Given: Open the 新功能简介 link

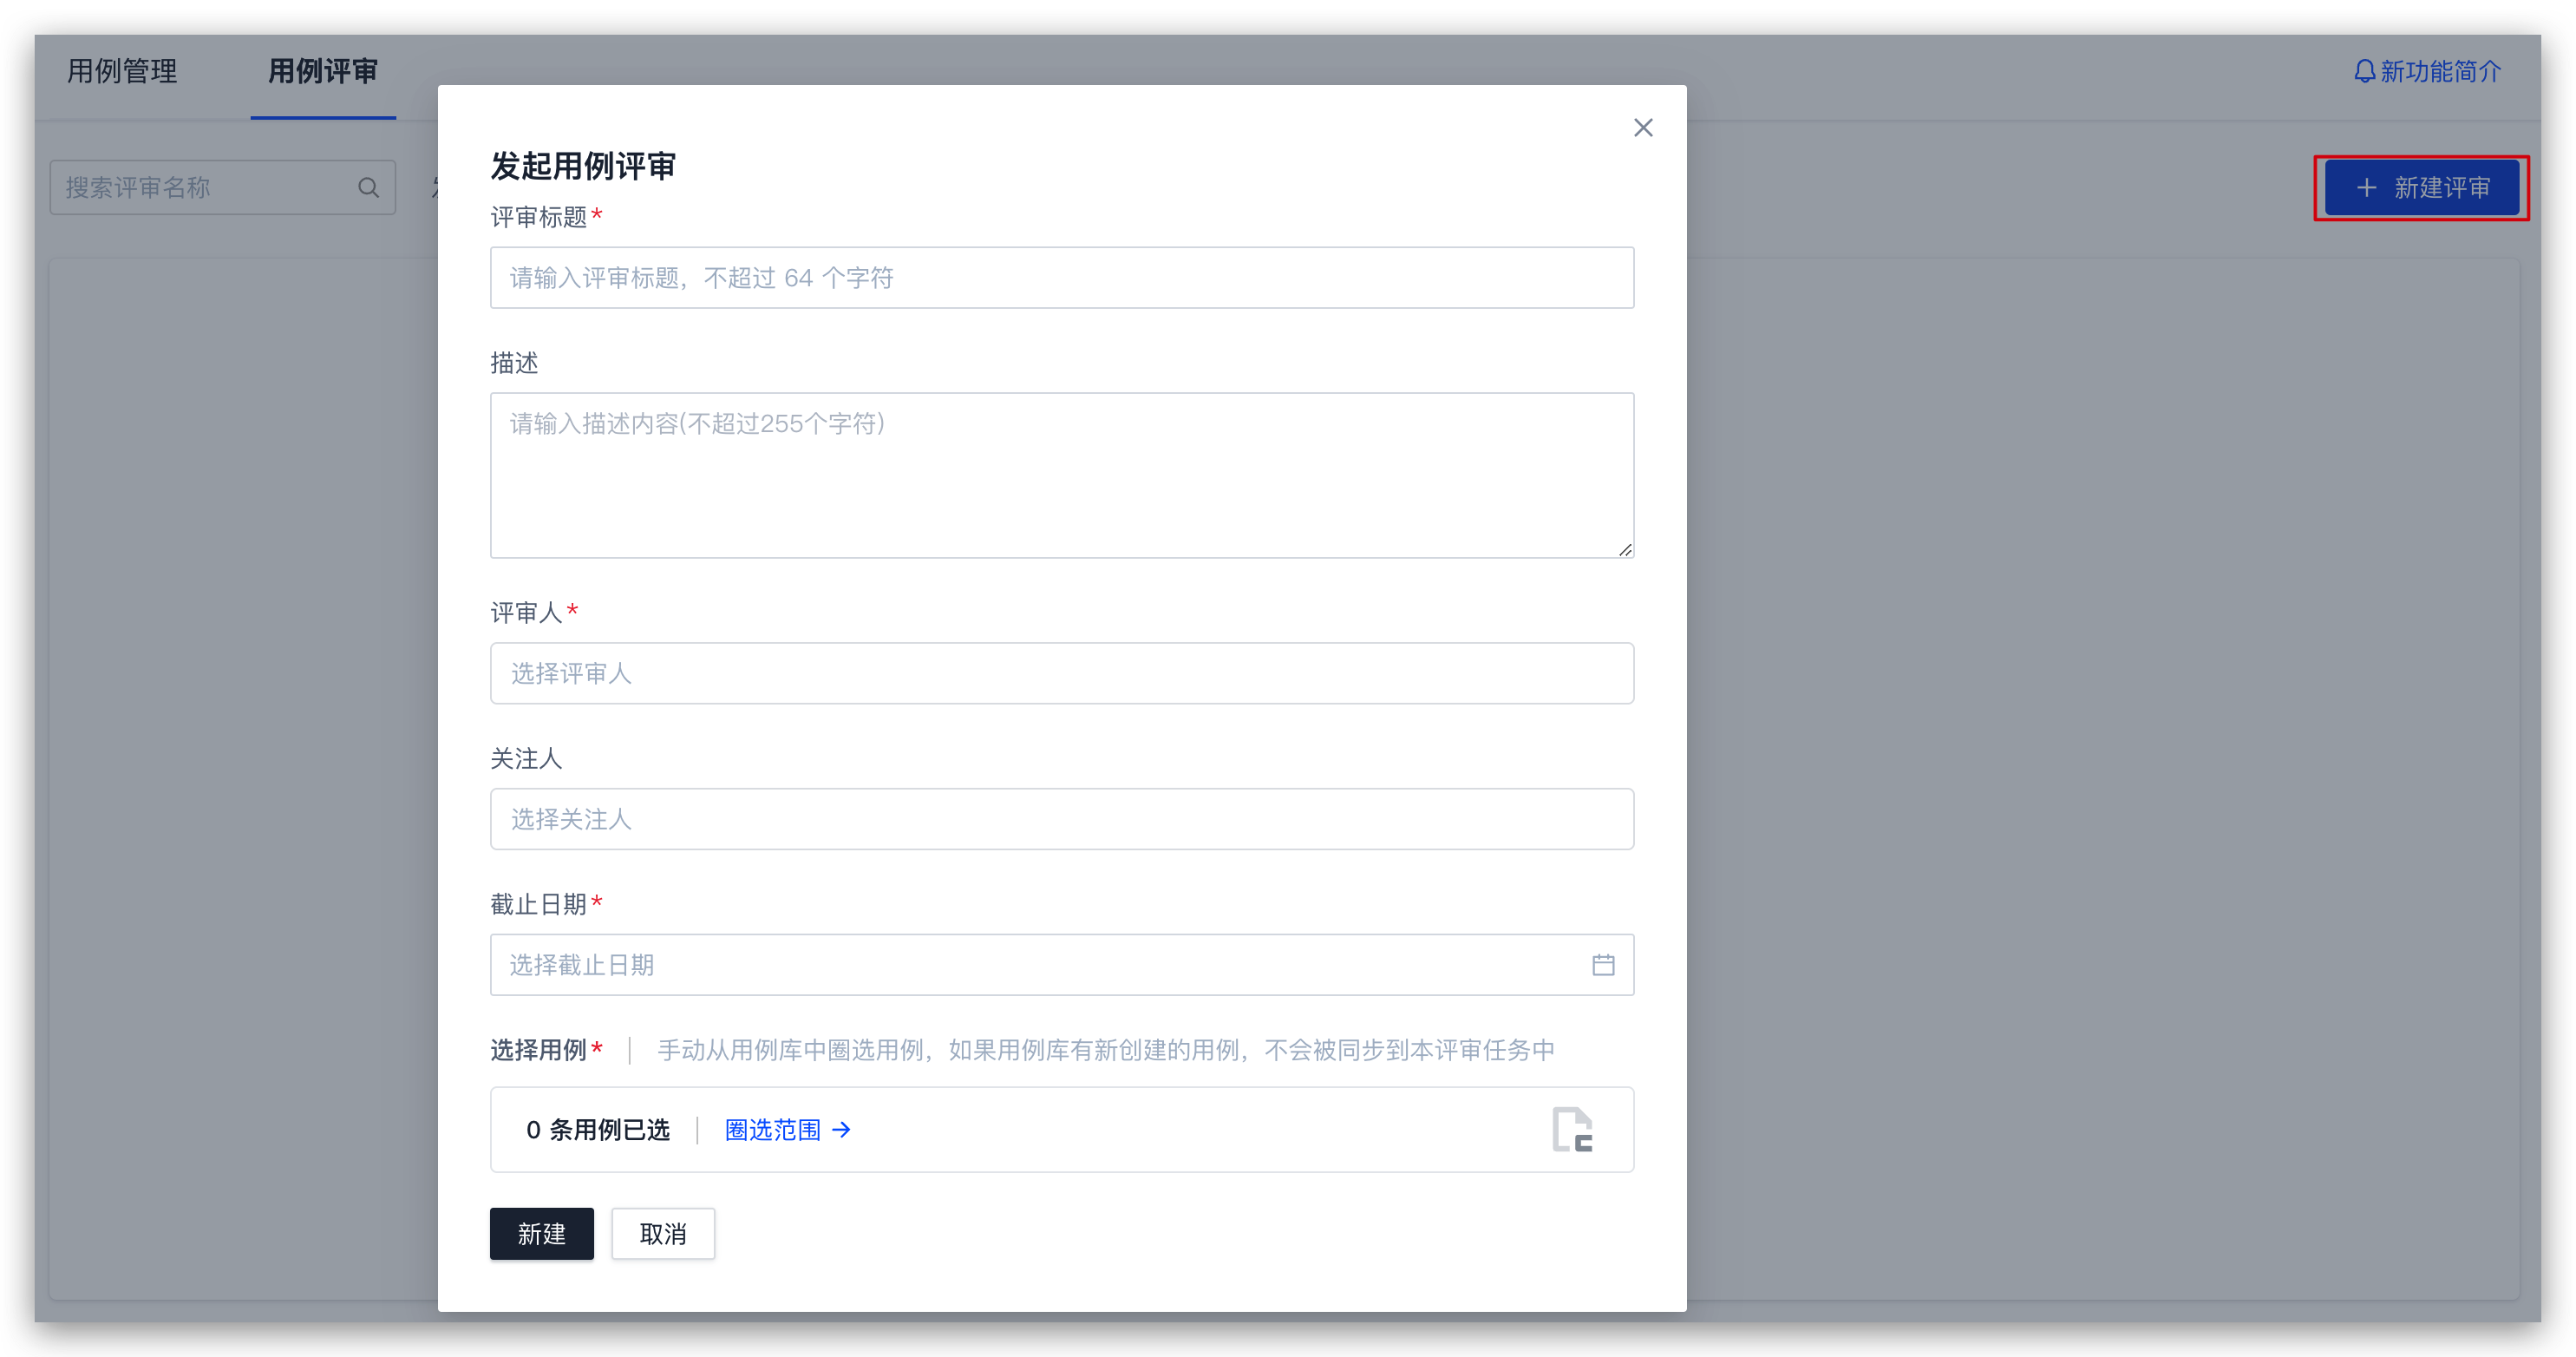Looking at the screenshot, I should pos(2440,72).
